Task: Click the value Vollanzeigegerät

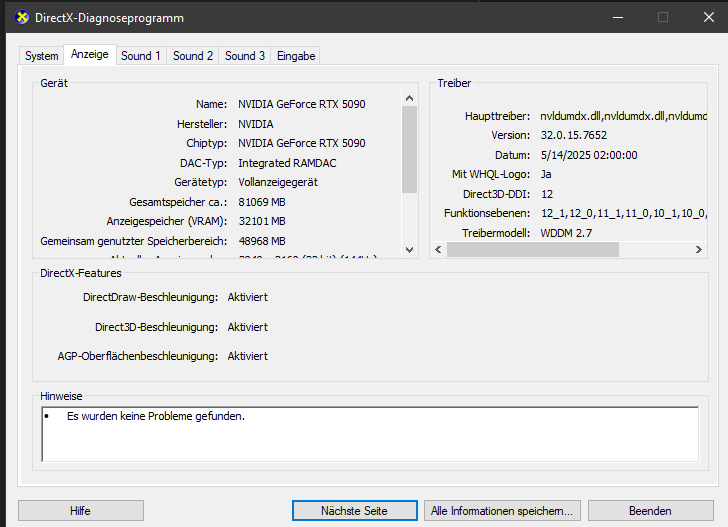Action: tap(278, 182)
